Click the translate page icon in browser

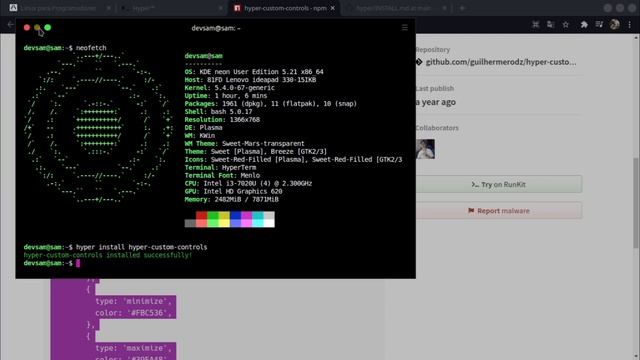(x=551, y=24)
